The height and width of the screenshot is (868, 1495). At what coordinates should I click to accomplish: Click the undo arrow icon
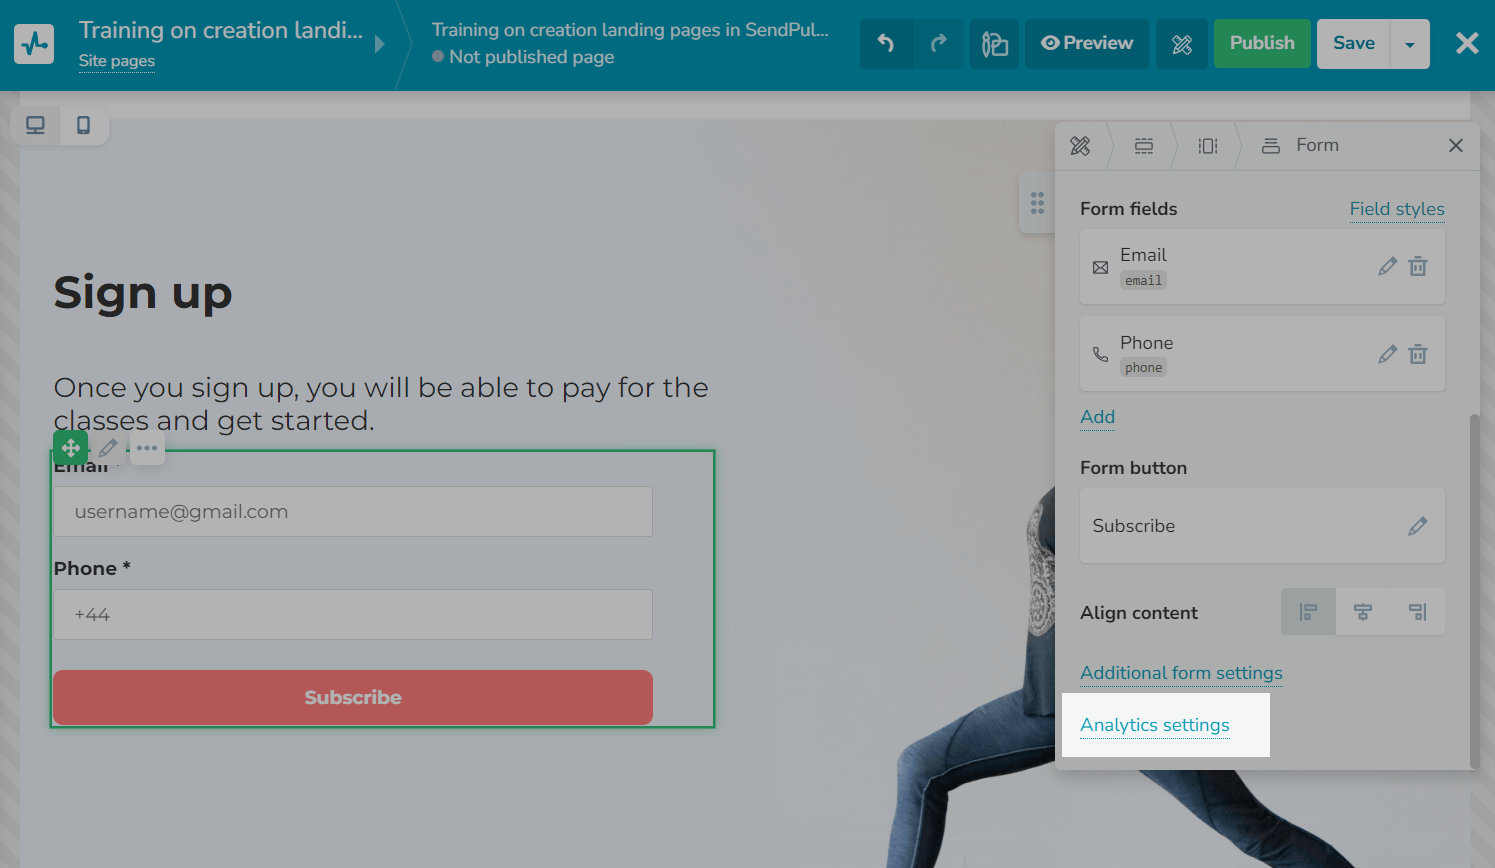pos(886,44)
